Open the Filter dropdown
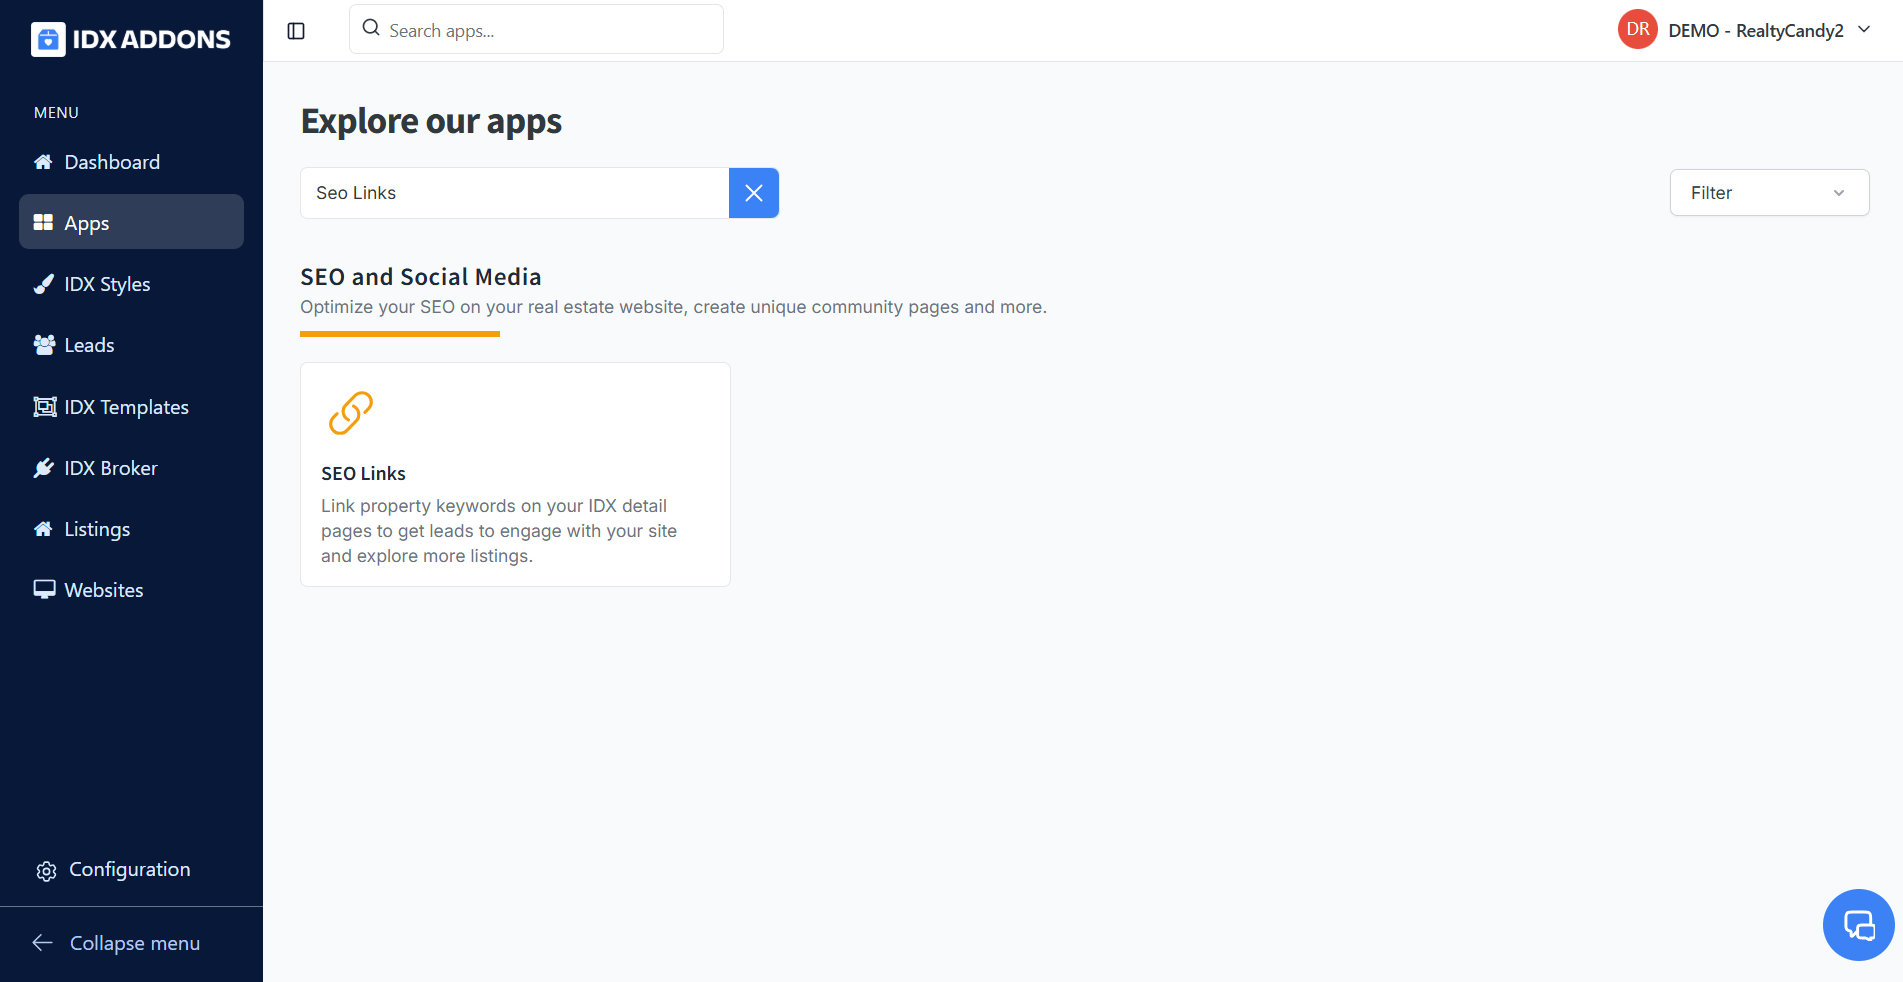The height and width of the screenshot is (982, 1903). point(1768,193)
